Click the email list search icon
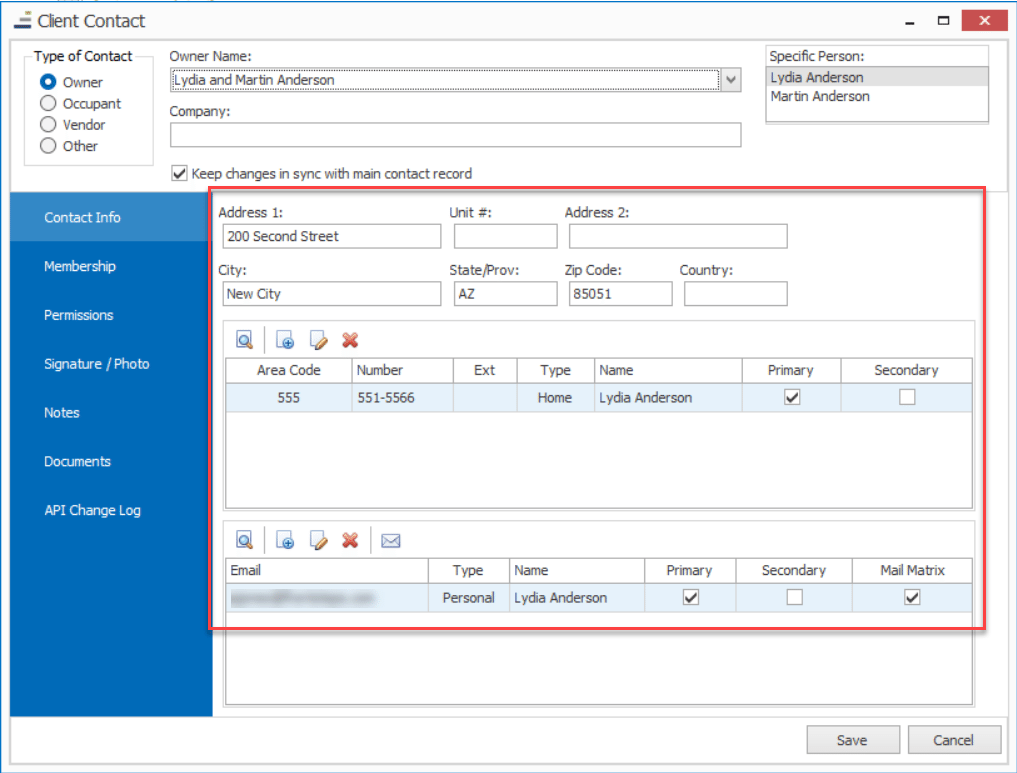 [245, 540]
